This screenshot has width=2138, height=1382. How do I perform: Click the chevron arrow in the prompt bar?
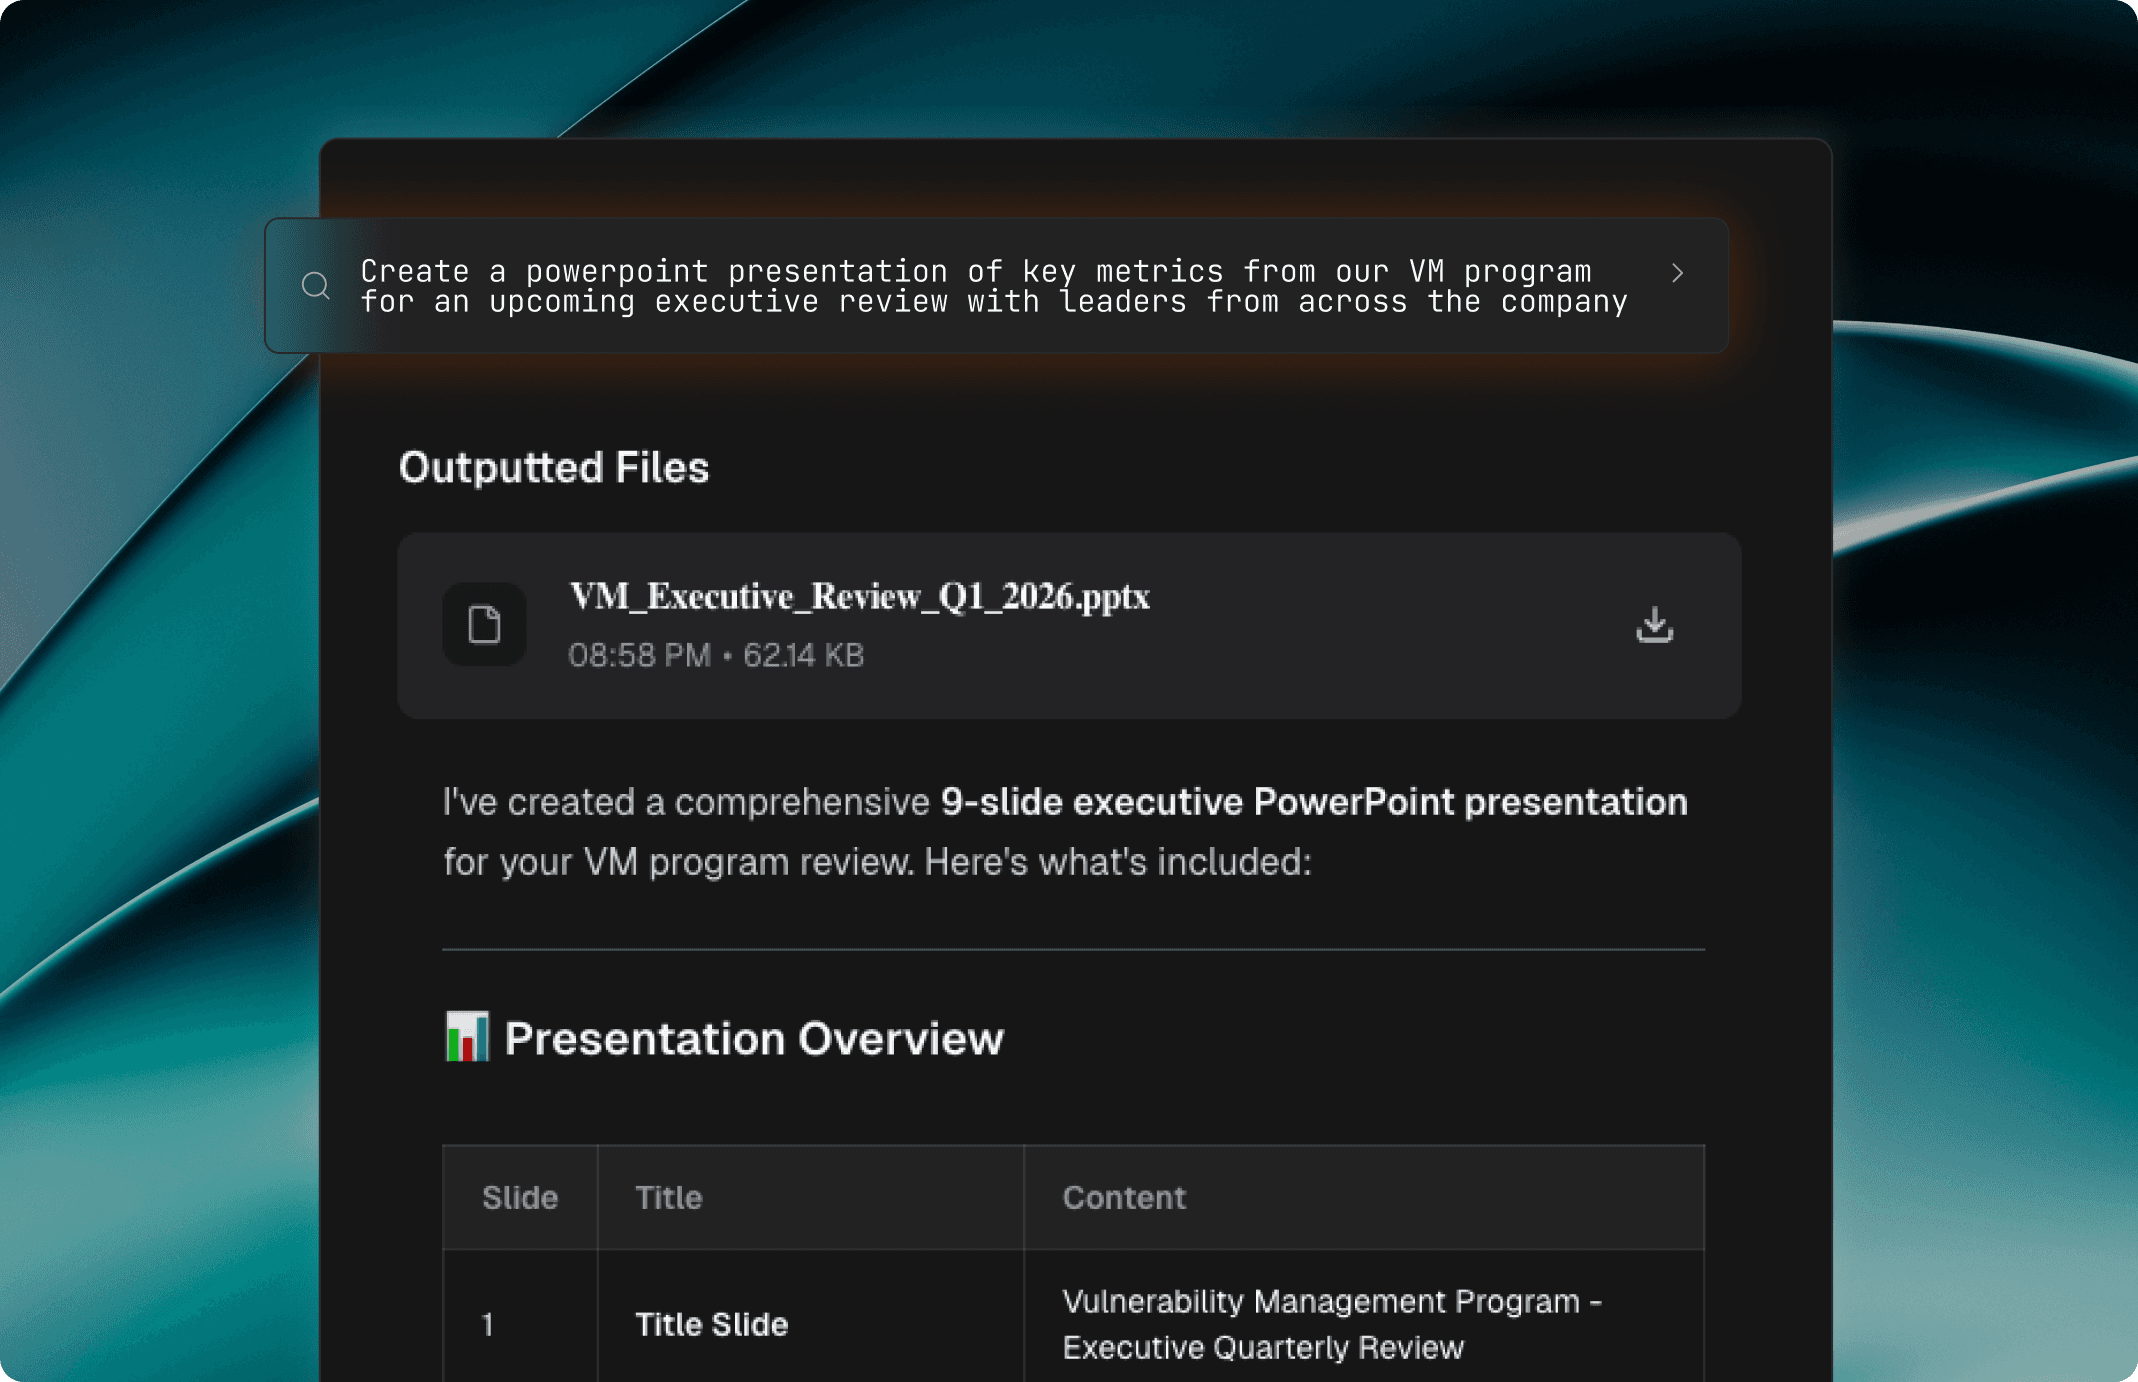click(1677, 273)
